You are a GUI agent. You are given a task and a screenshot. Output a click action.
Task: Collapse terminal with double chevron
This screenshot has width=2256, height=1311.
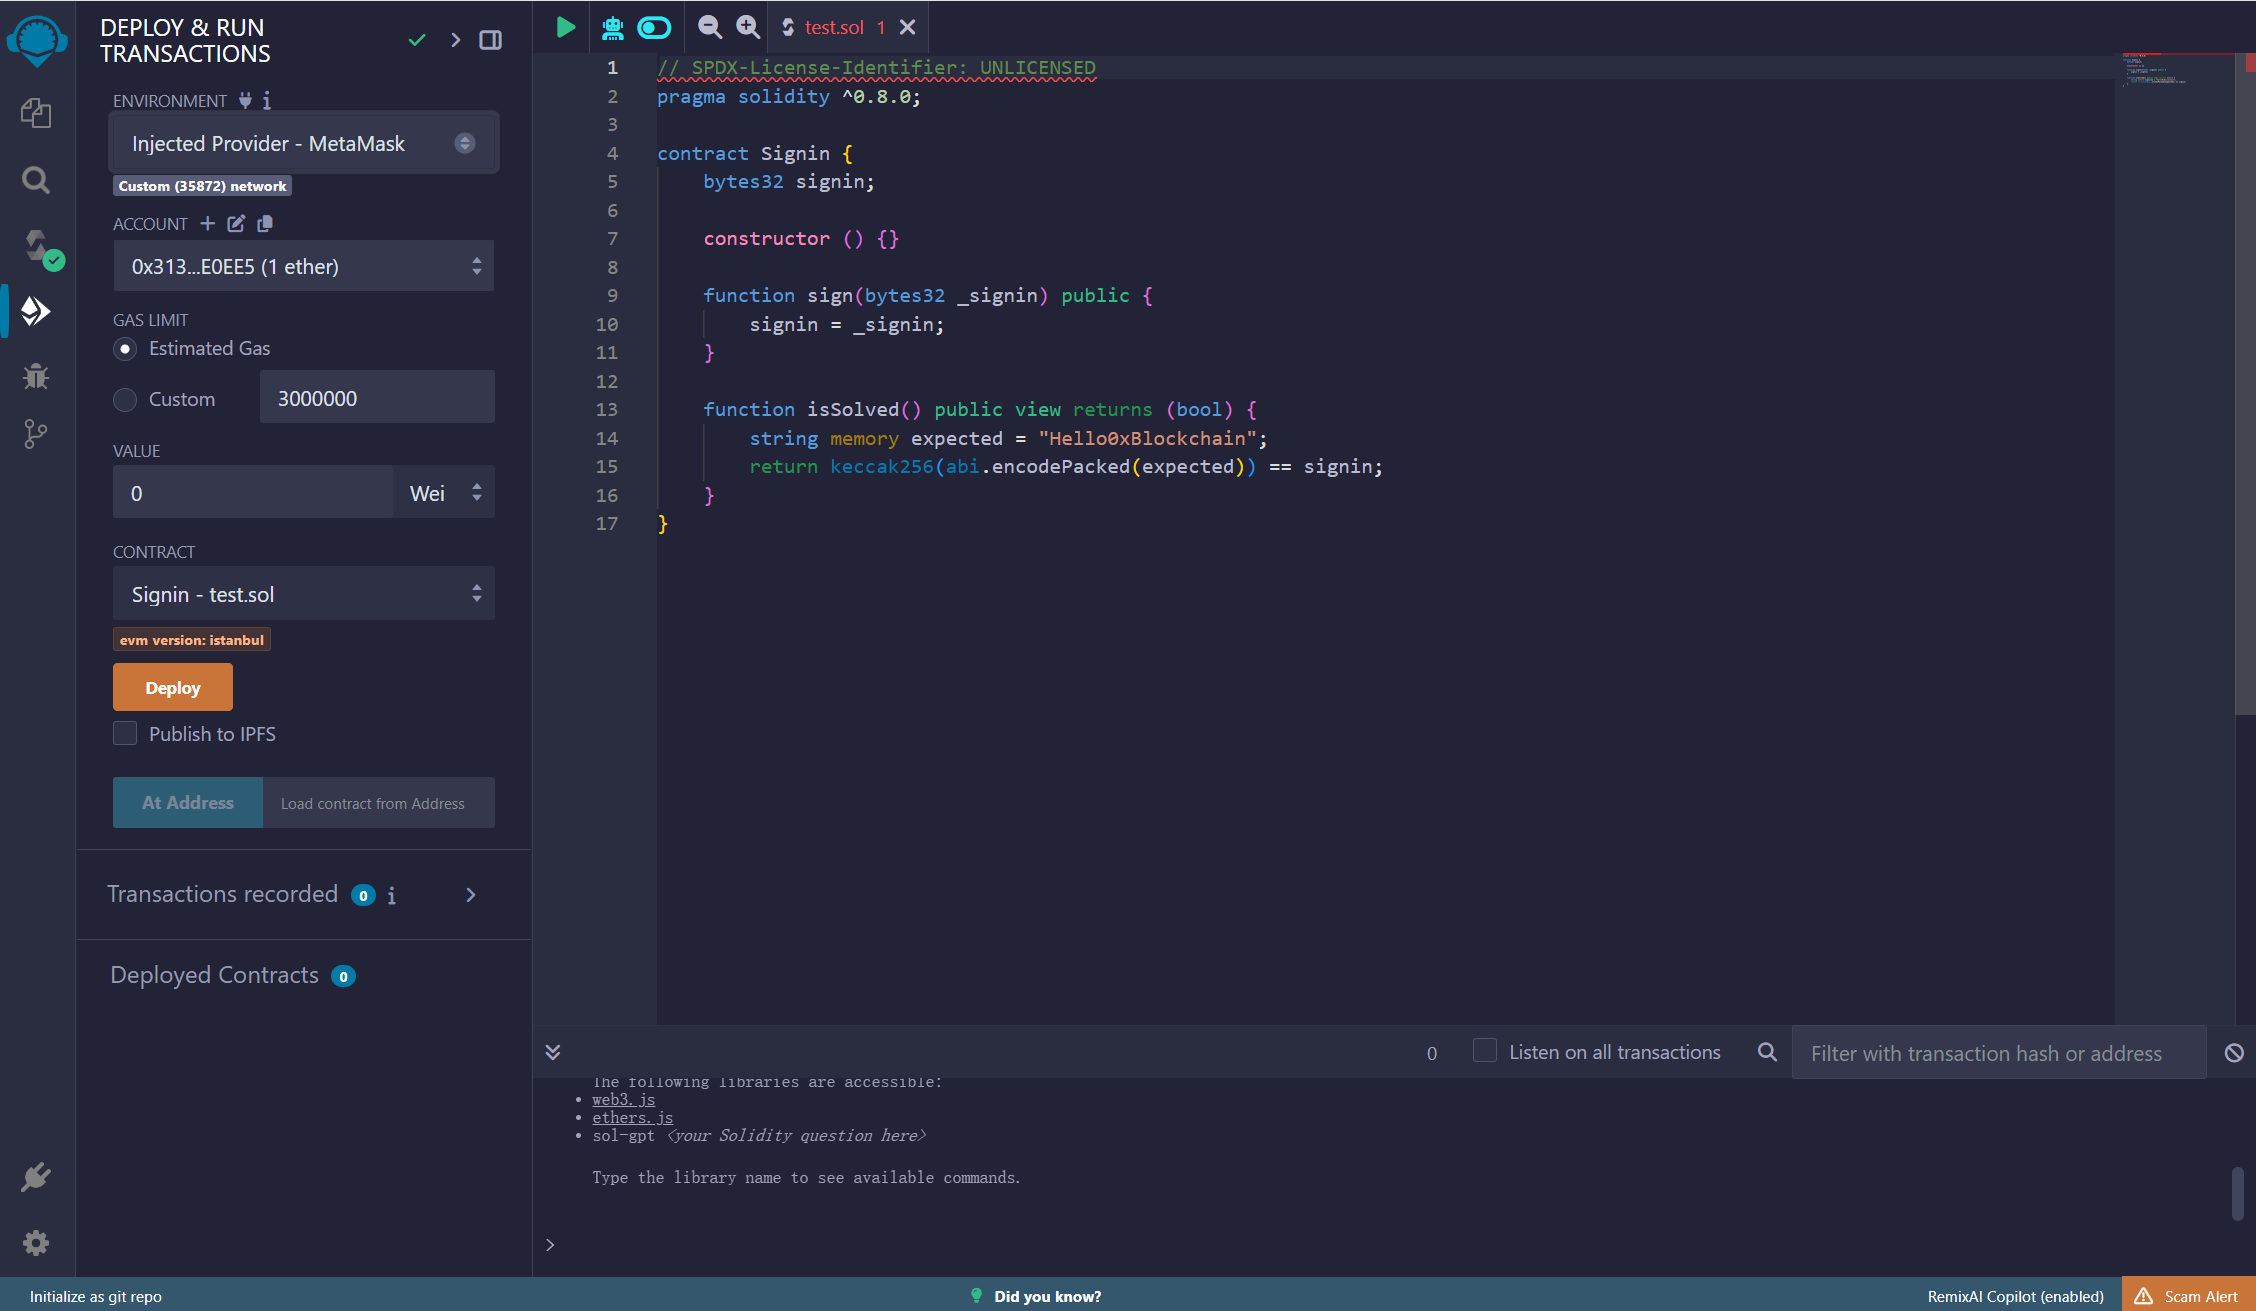(553, 1052)
